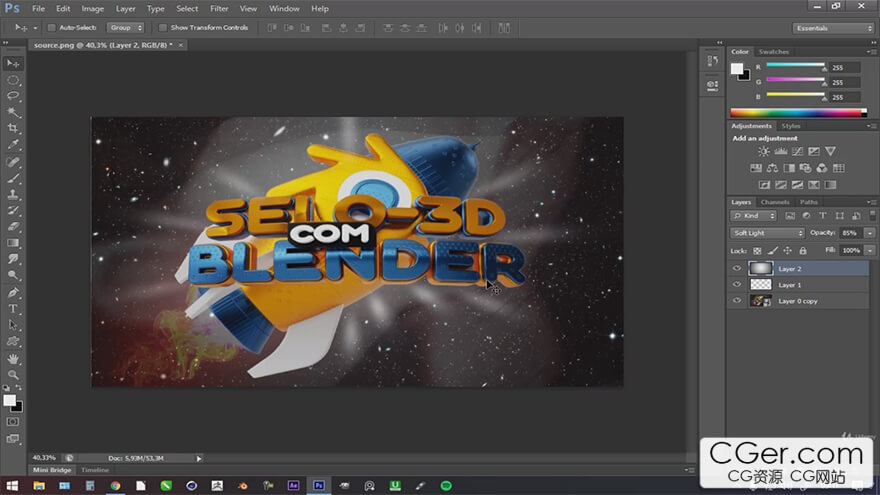
Task: Select the Zoom tool in the toolbox
Action: 13,374
